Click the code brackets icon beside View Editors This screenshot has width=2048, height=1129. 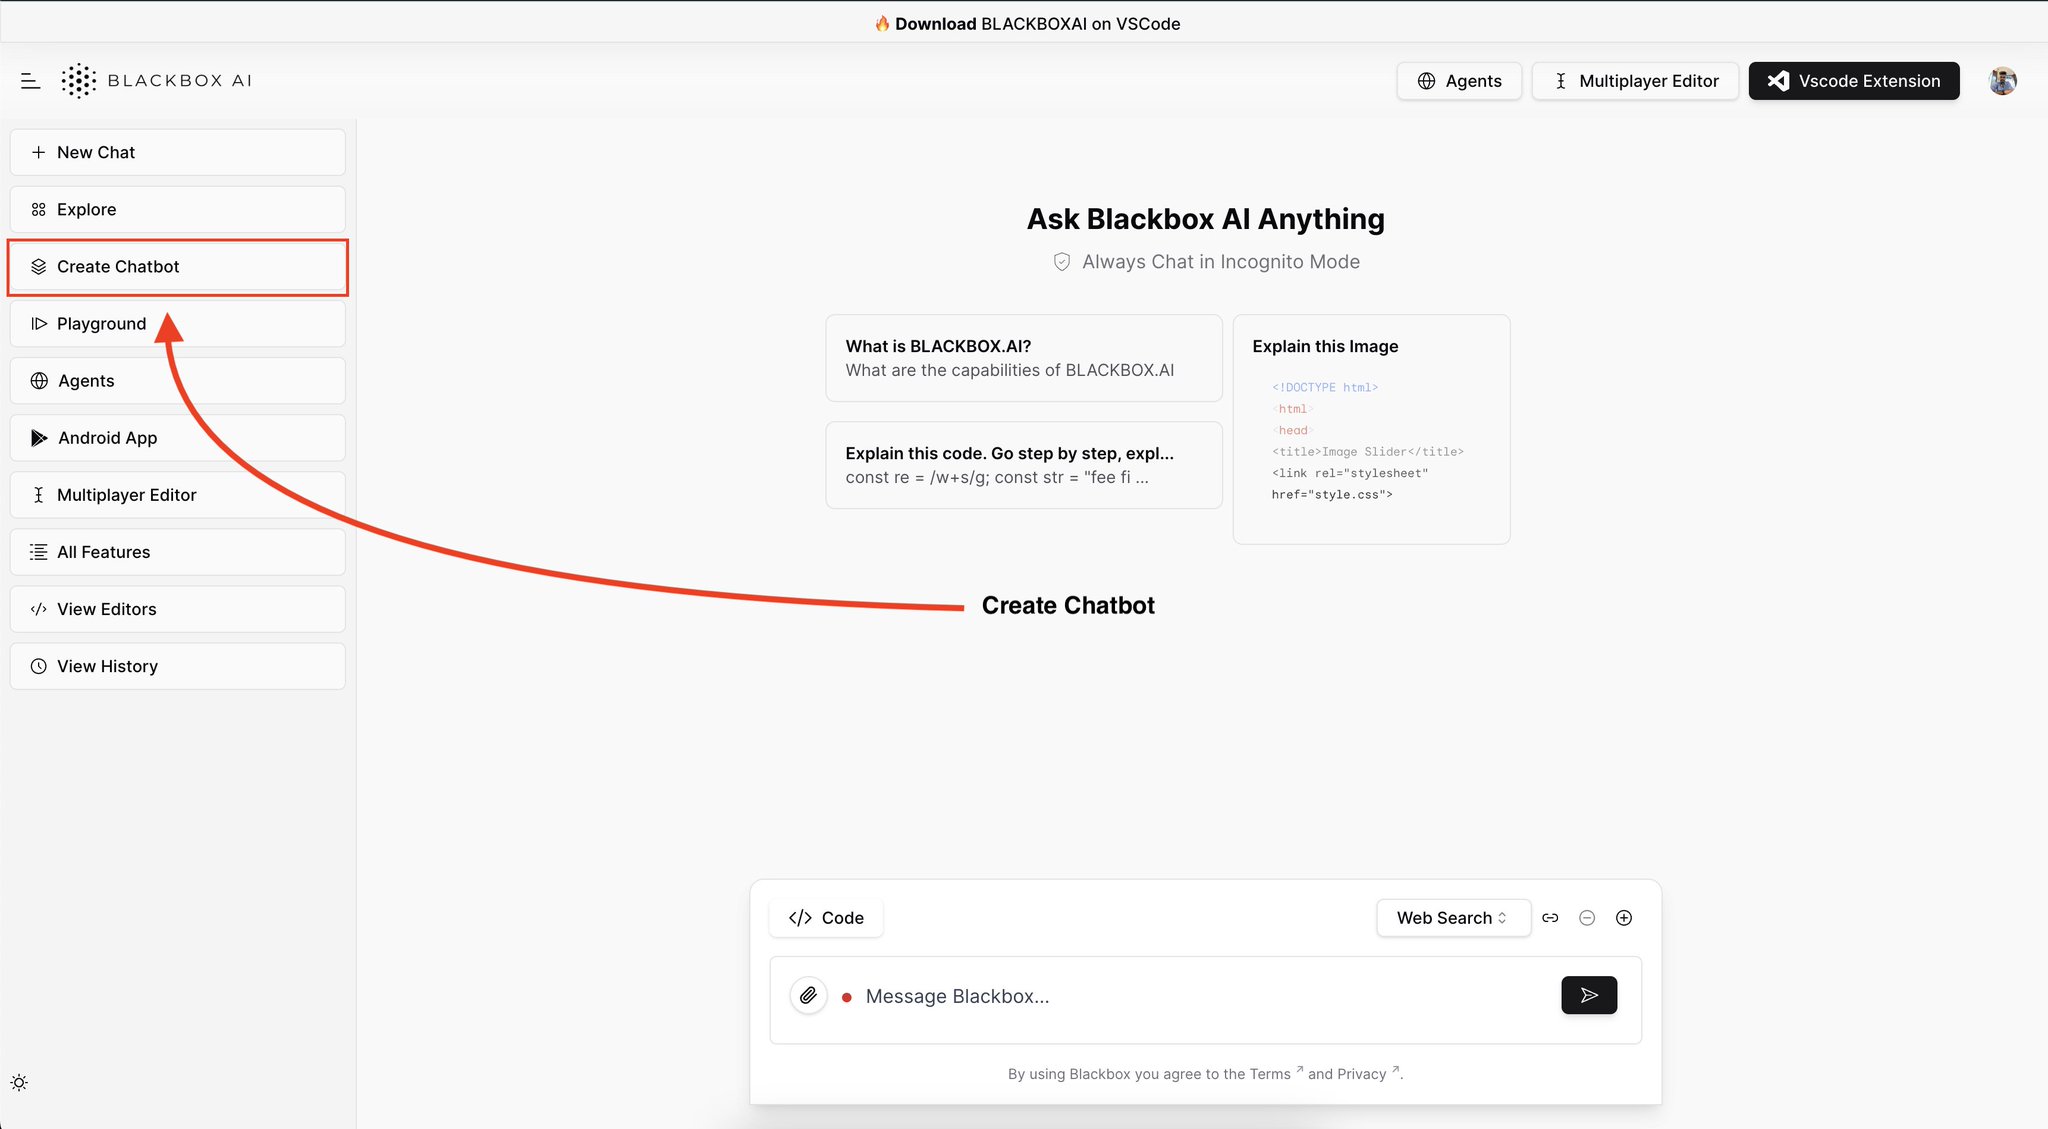pos(38,609)
